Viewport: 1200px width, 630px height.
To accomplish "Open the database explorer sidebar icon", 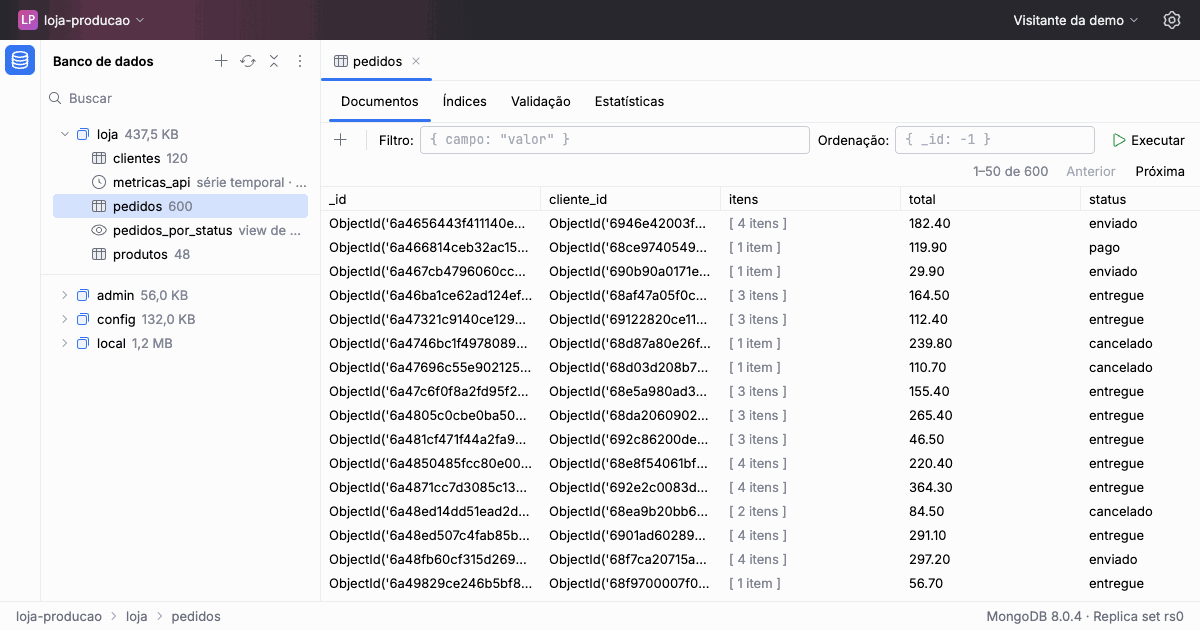I will [x=20, y=61].
